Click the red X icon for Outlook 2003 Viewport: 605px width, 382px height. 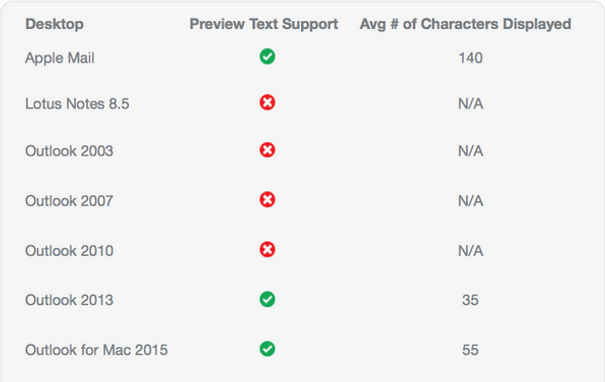tap(267, 150)
